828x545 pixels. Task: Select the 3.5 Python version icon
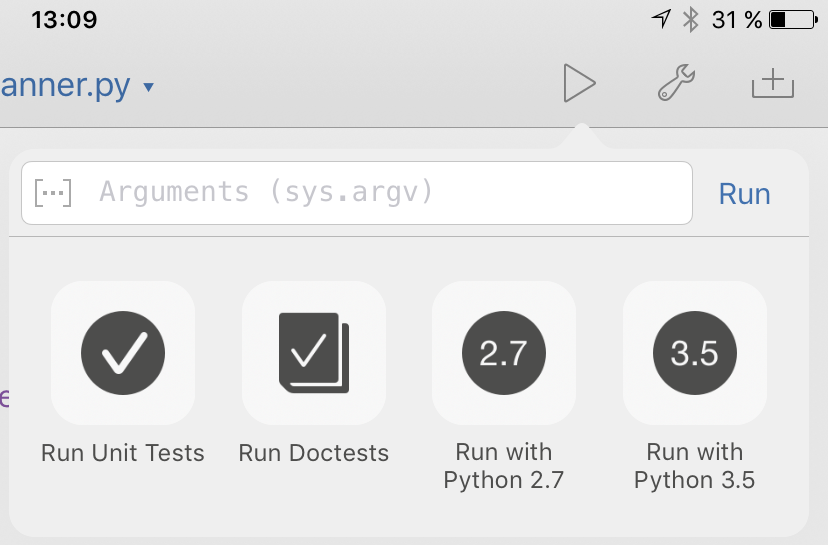[x=695, y=353]
